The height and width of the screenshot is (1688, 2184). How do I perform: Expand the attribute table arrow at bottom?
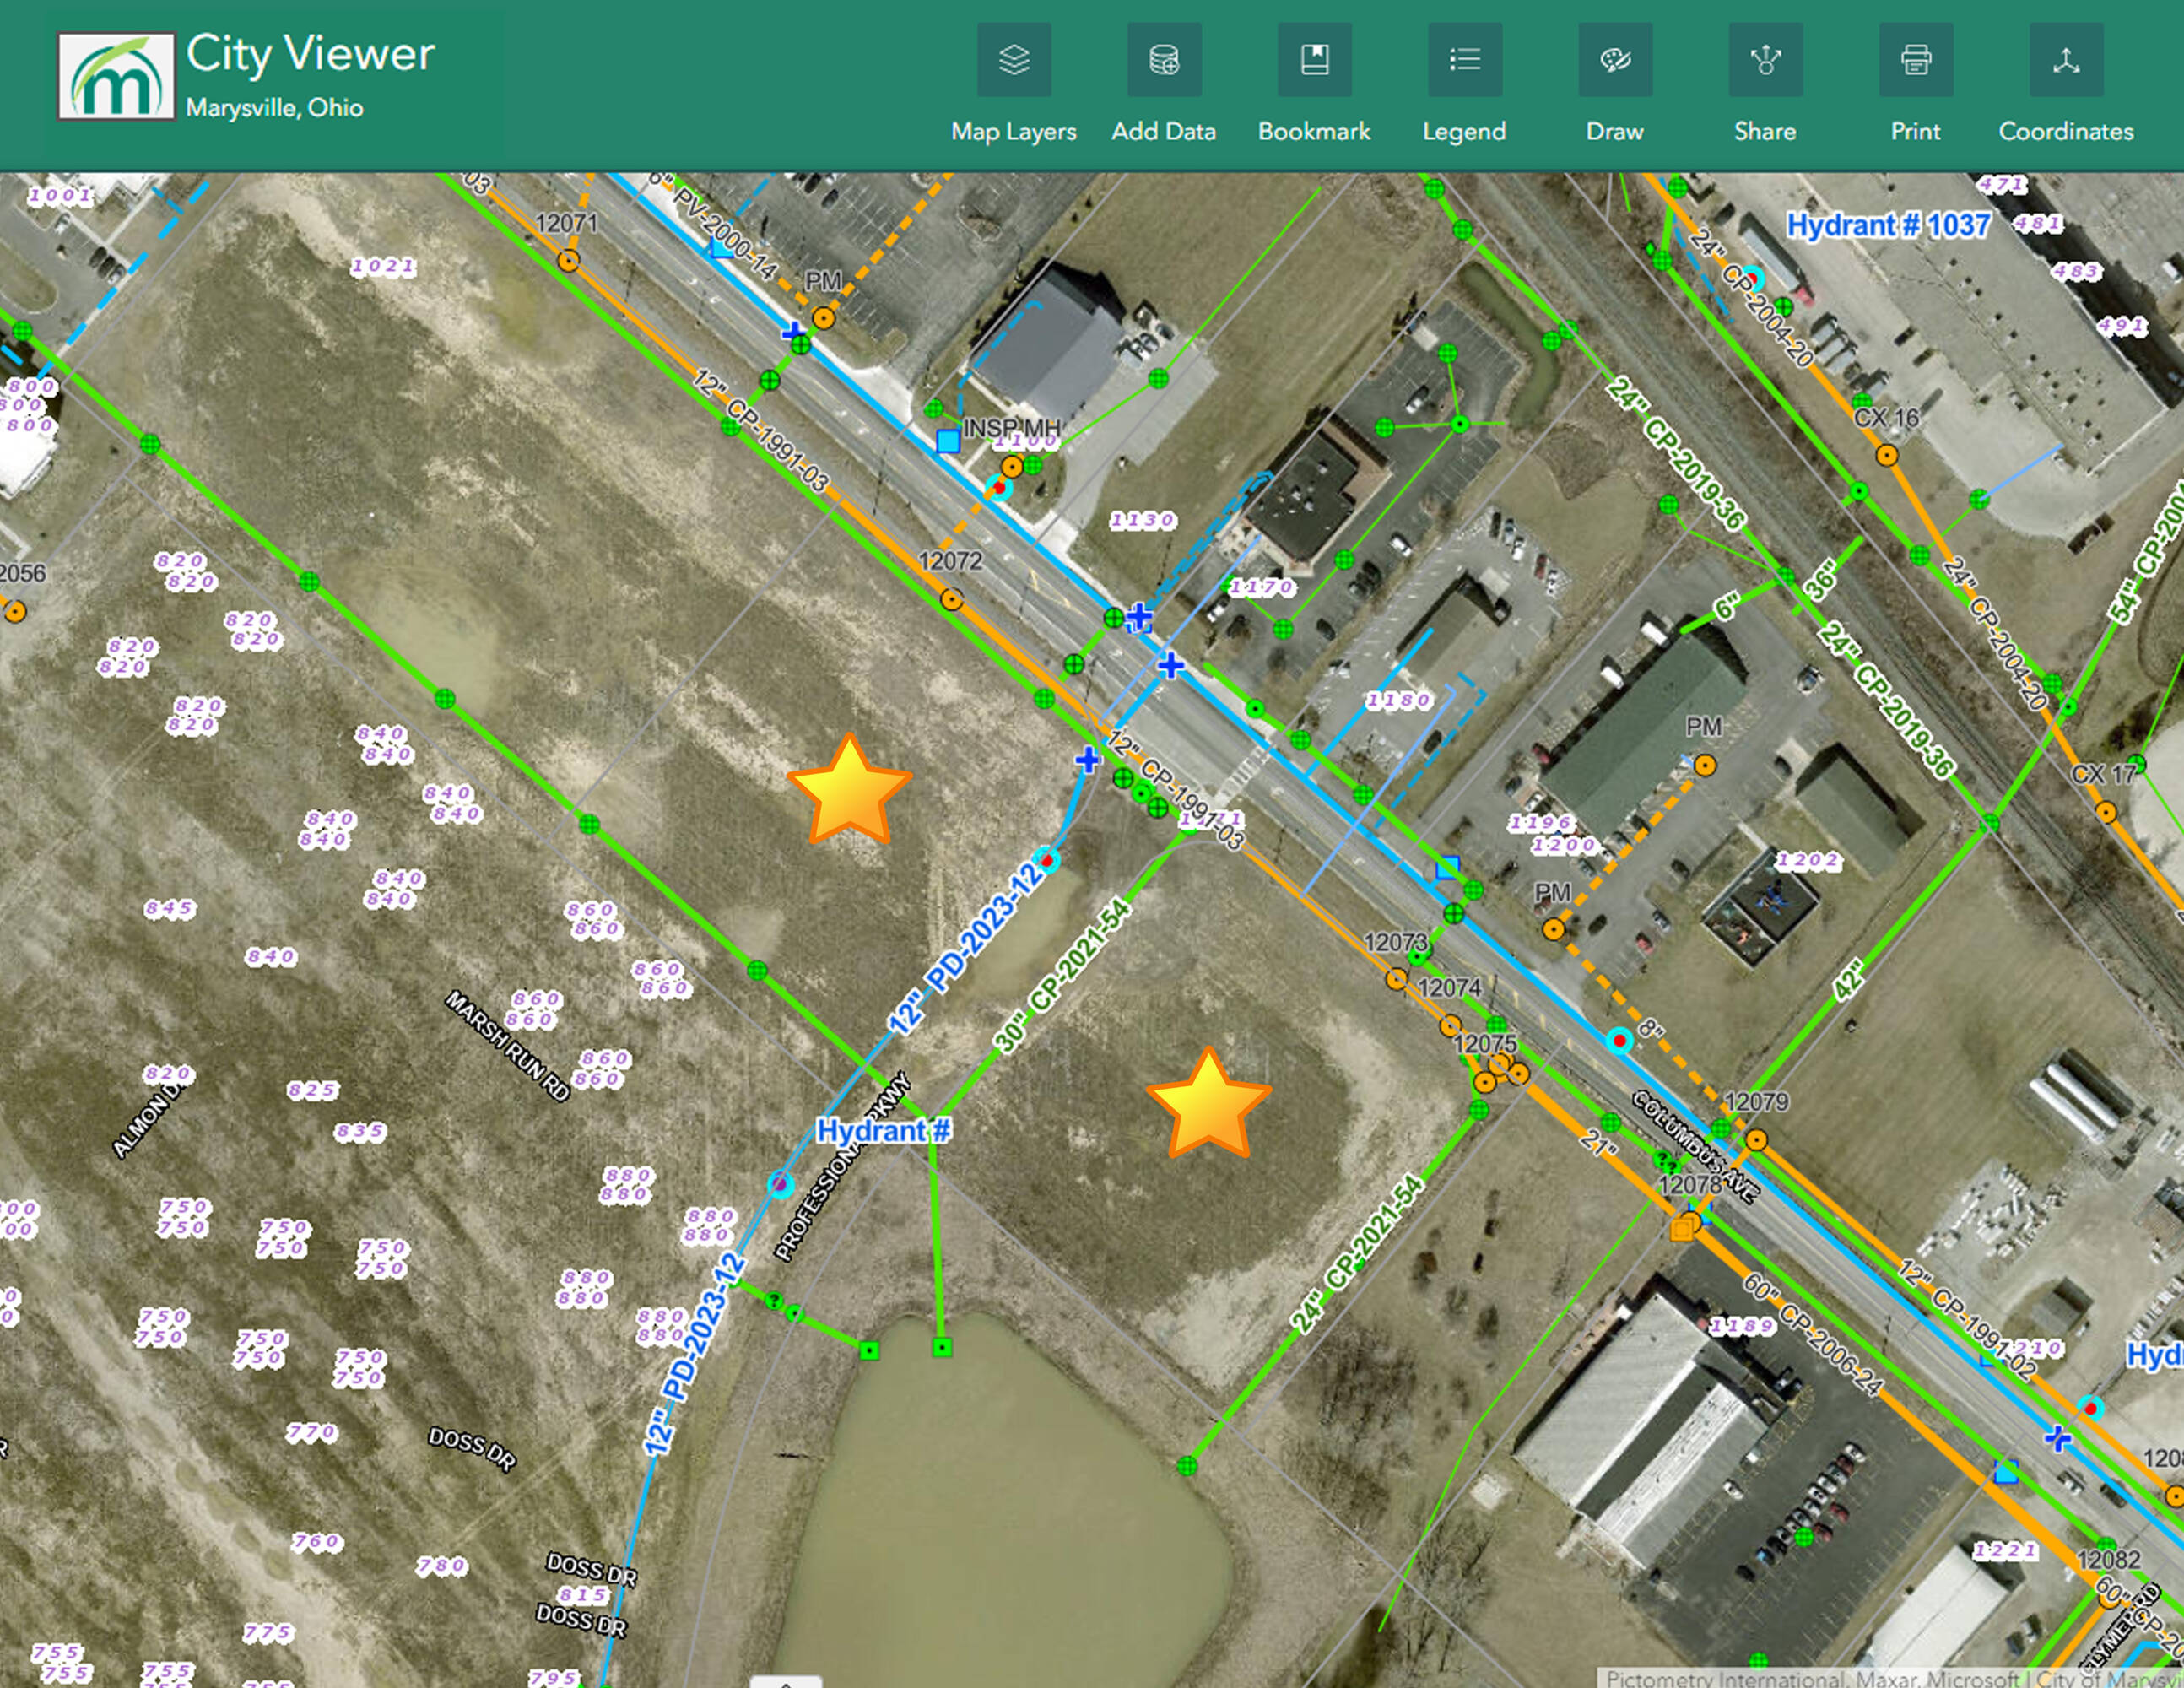pyautogui.click(x=786, y=1682)
